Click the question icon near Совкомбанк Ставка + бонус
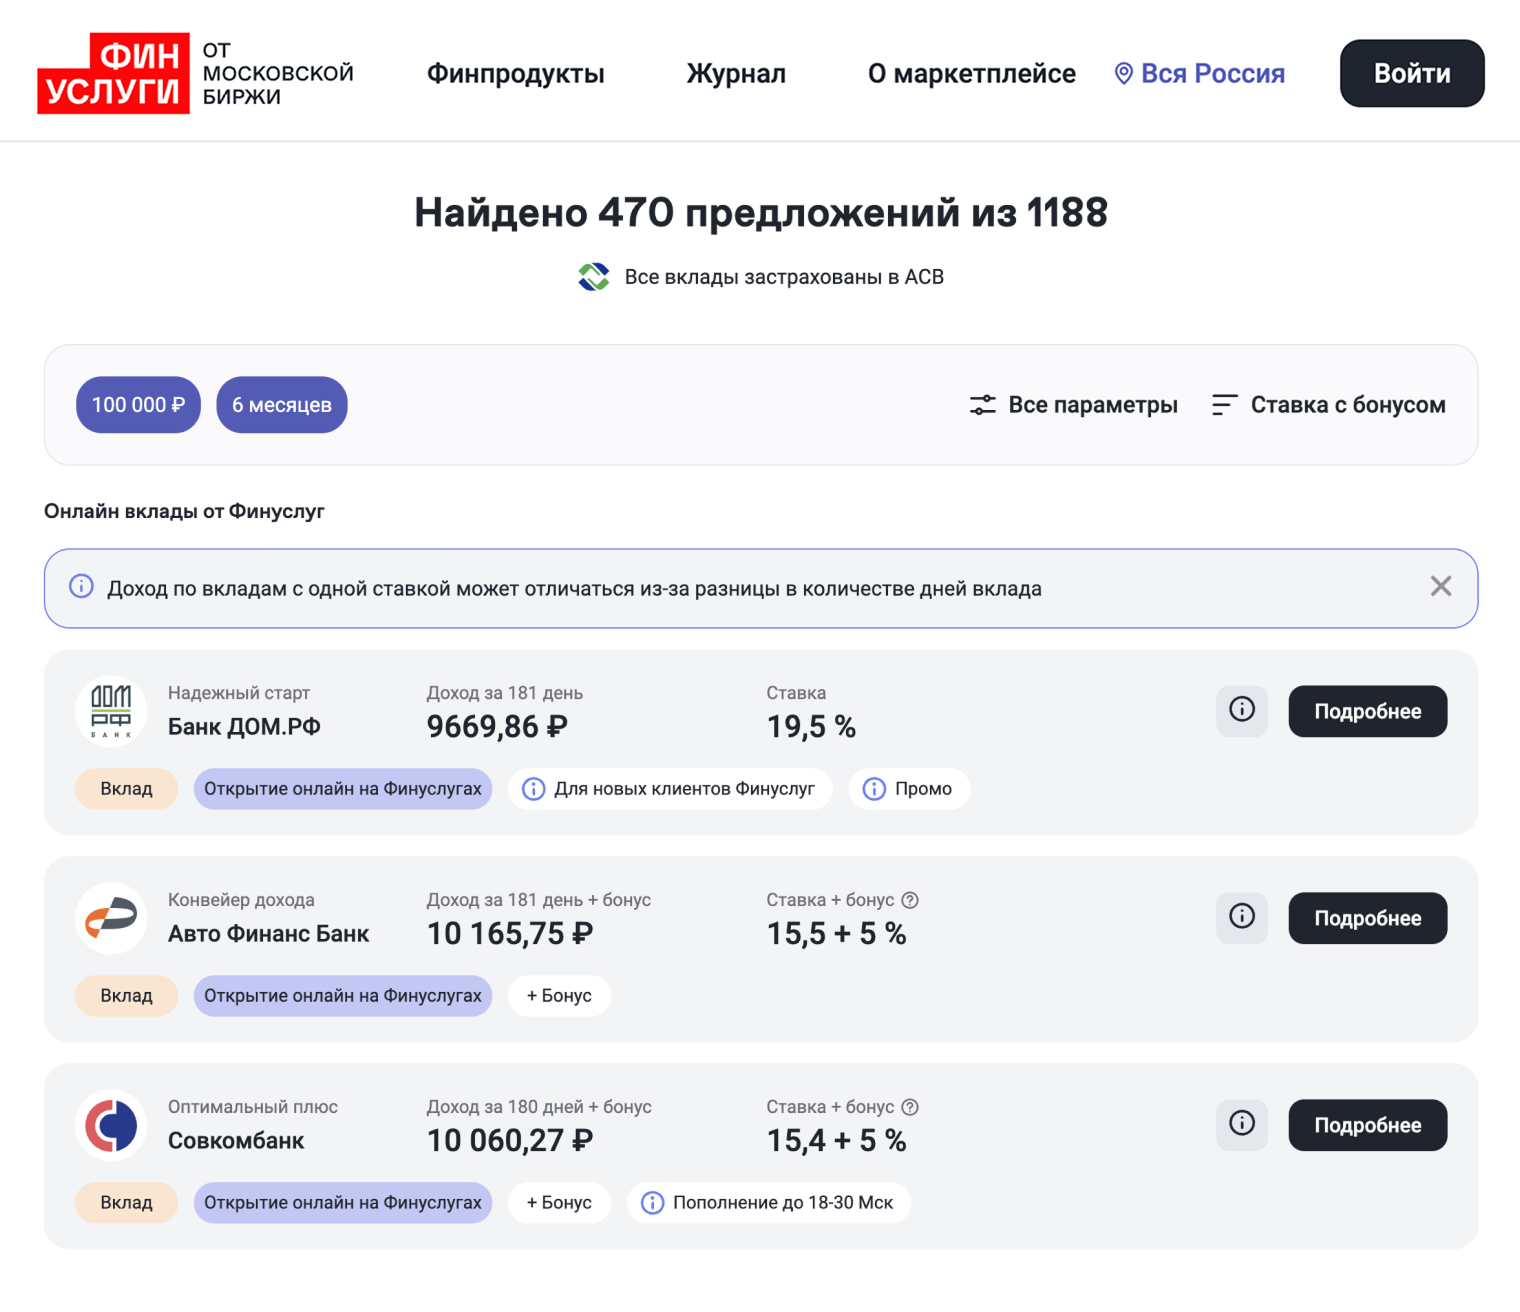This screenshot has height=1312, width=1520. [910, 1107]
